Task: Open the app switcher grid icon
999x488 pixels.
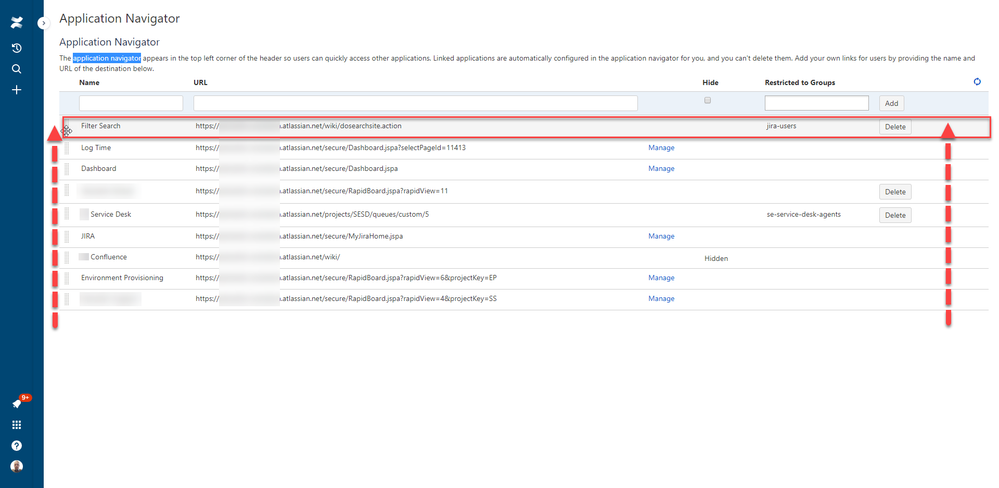Action: (x=17, y=425)
